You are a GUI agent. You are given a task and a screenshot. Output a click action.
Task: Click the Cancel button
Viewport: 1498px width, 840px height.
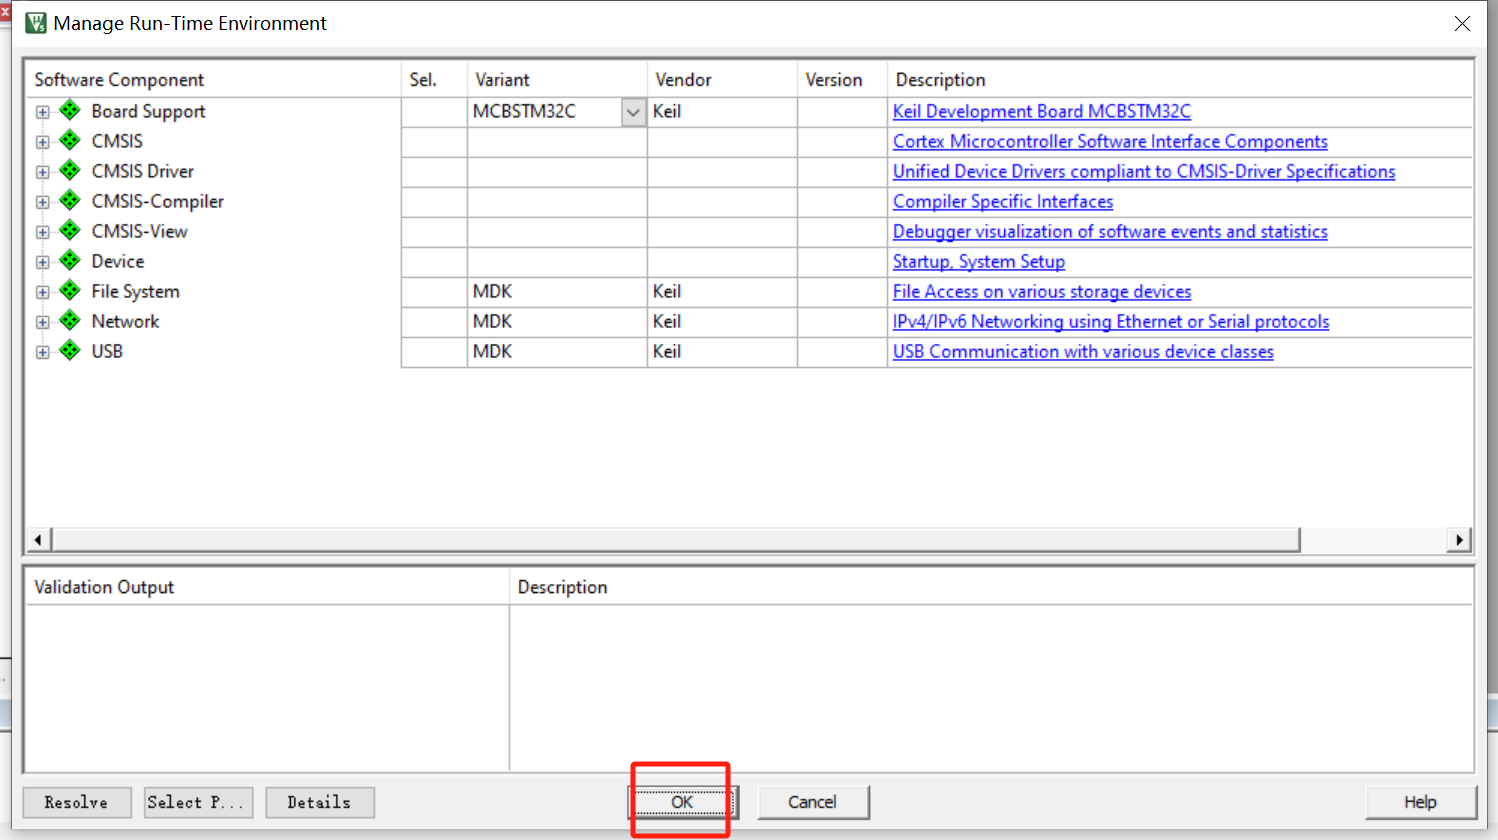[813, 802]
